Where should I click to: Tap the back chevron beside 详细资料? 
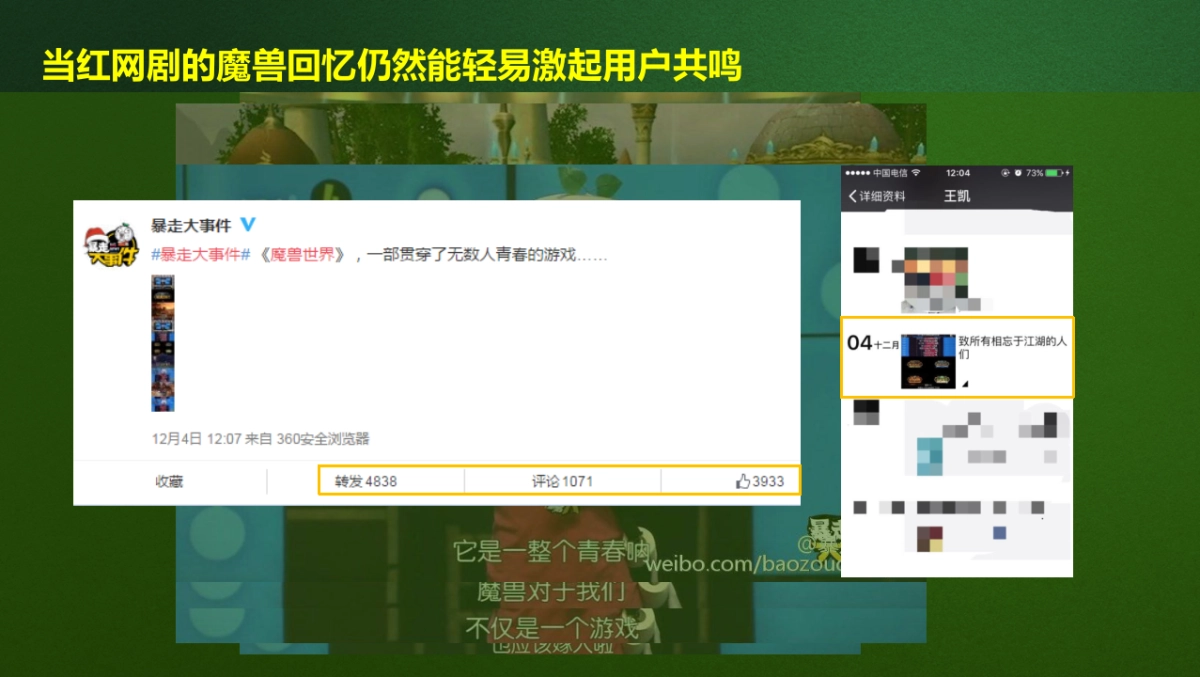[853, 194]
